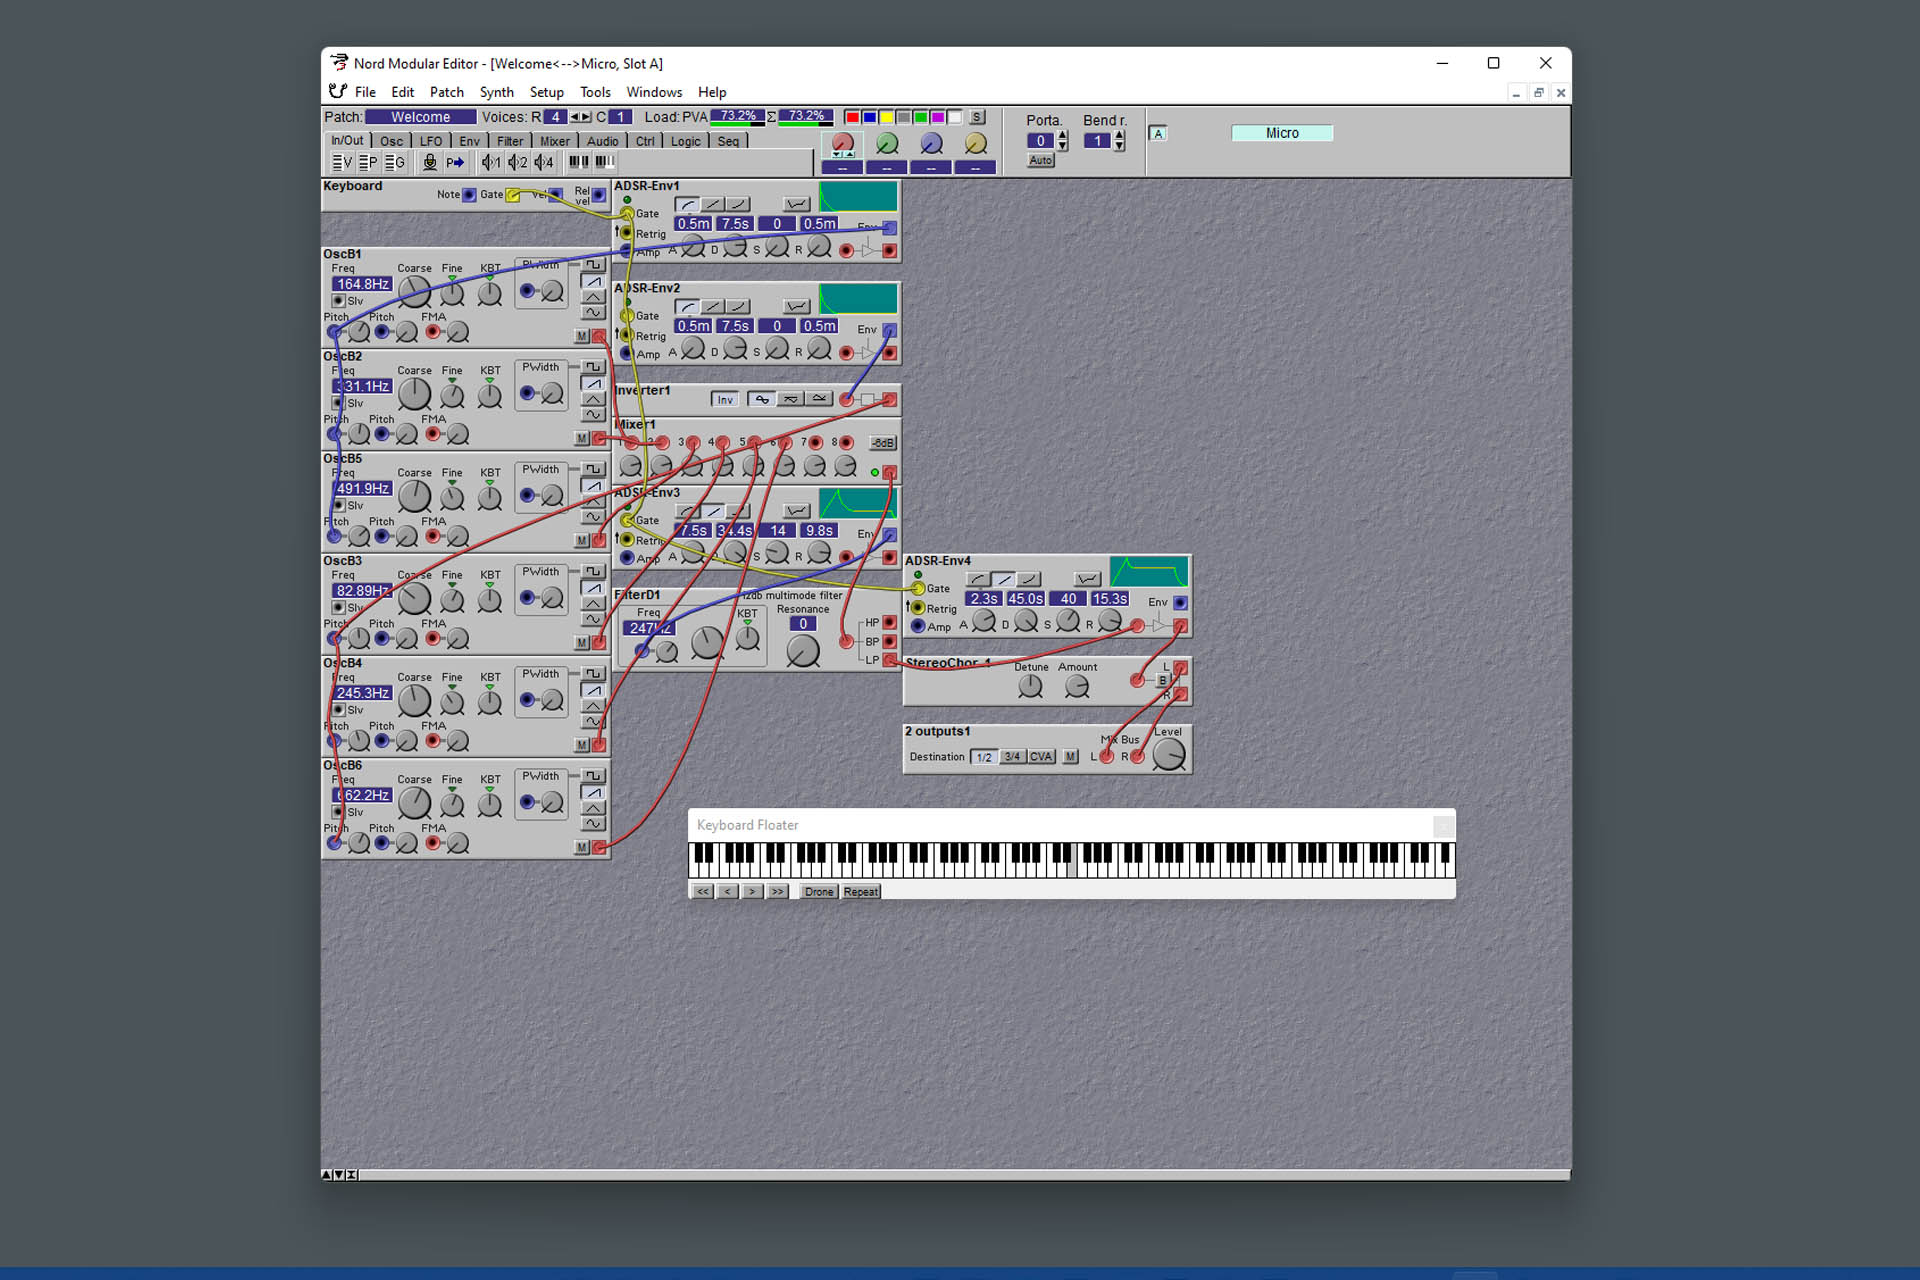Toggle the -6dB switch on Mixer1

pyautogui.click(x=882, y=443)
